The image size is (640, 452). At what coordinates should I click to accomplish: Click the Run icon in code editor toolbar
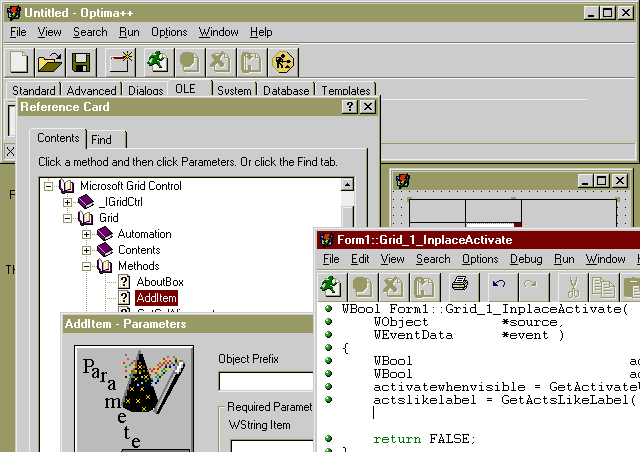[x=331, y=286]
